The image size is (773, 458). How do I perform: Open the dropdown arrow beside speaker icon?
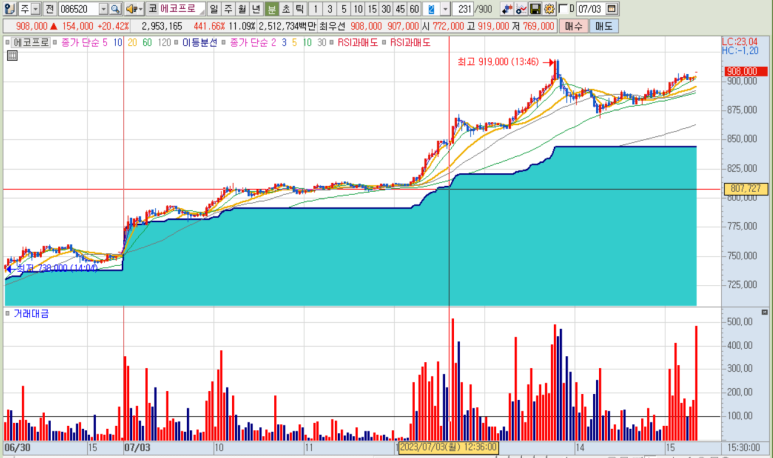(x=141, y=9)
